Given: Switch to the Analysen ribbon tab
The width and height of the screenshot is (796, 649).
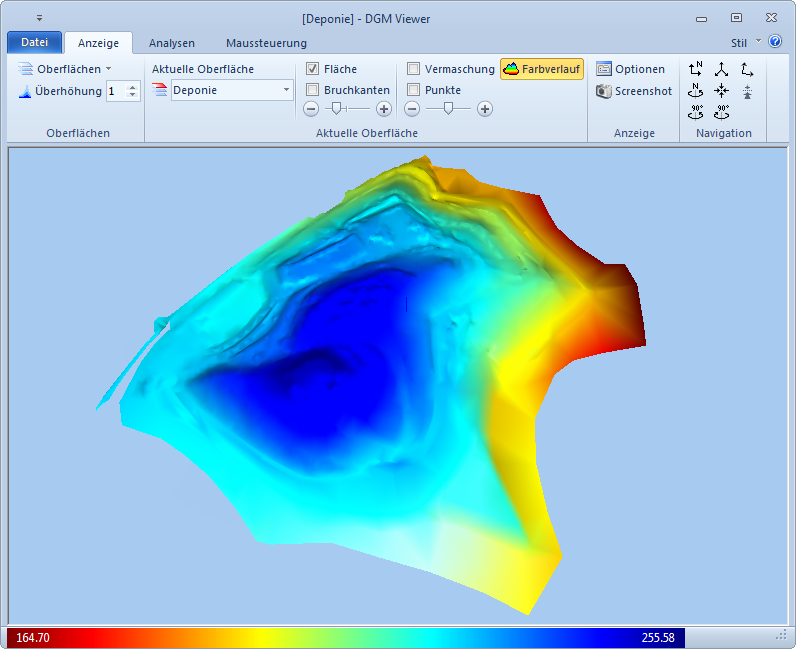Looking at the screenshot, I should (172, 43).
